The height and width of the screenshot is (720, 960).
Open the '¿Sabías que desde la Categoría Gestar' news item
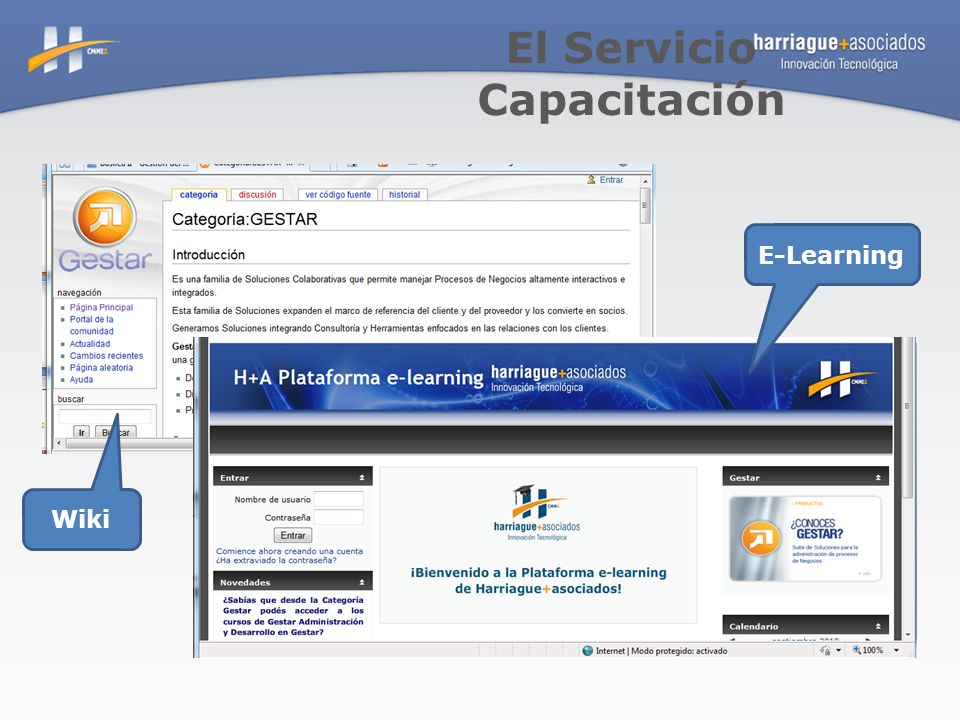[x=293, y=616]
